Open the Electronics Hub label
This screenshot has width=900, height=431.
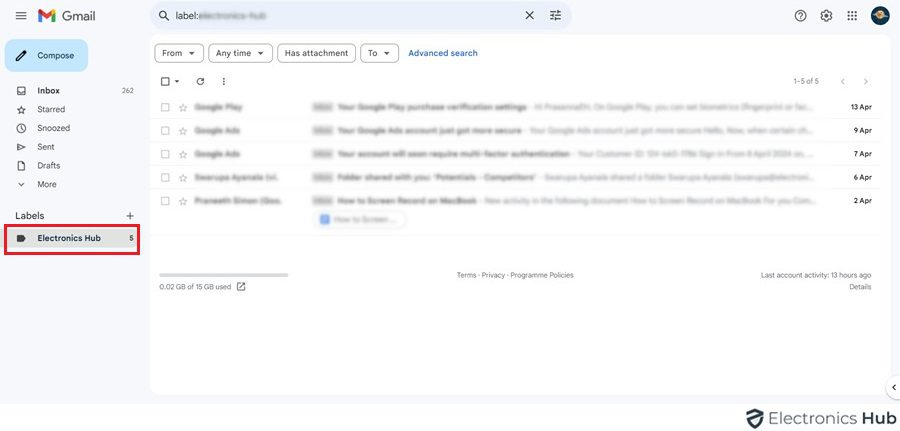coord(69,238)
